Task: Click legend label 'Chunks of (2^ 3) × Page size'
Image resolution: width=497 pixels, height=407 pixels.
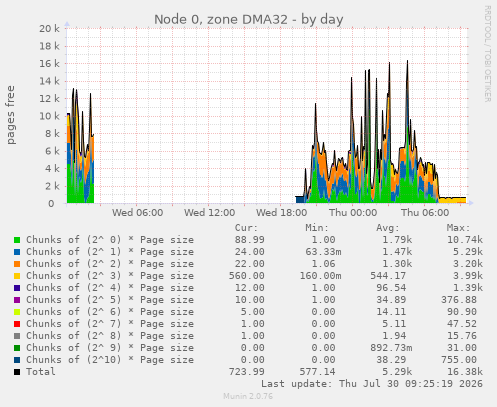Action: (x=110, y=276)
